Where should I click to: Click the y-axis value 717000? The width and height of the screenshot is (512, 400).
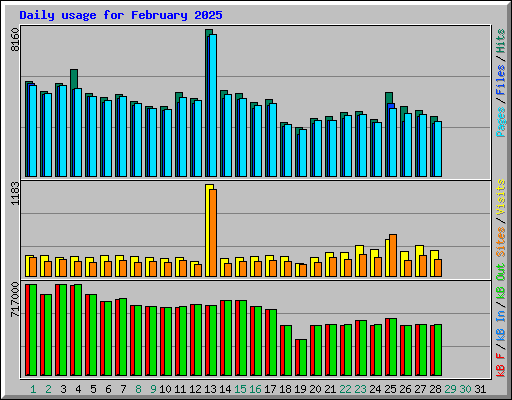pyautogui.click(x=15, y=300)
